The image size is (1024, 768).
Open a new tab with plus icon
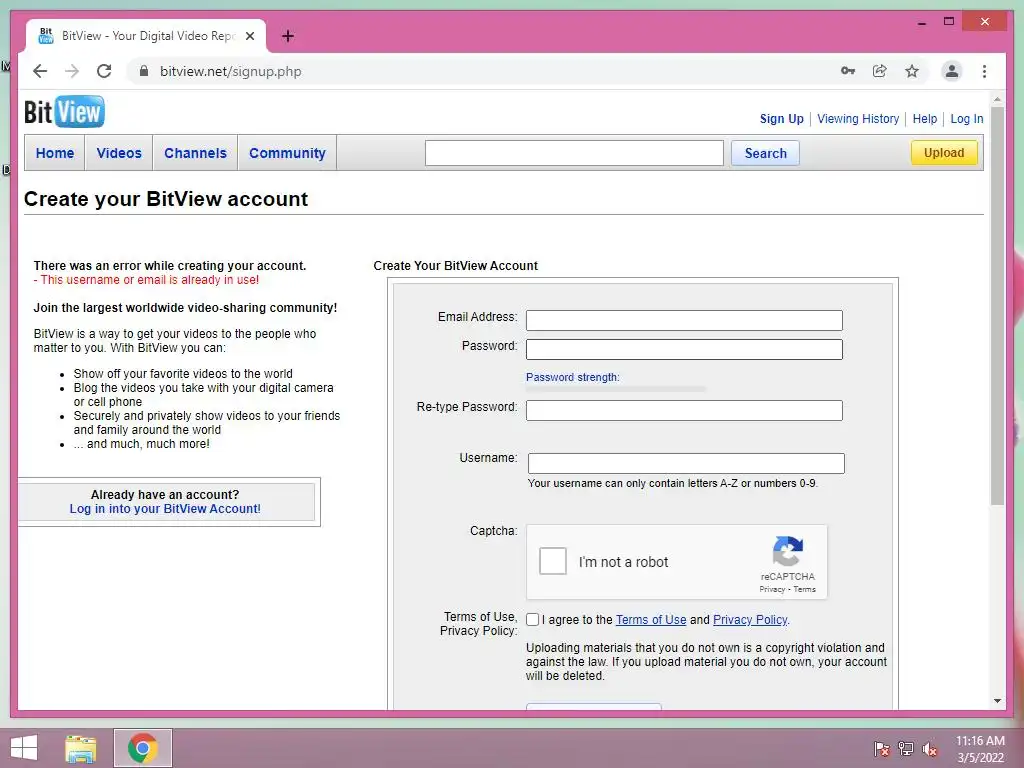(288, 36)
